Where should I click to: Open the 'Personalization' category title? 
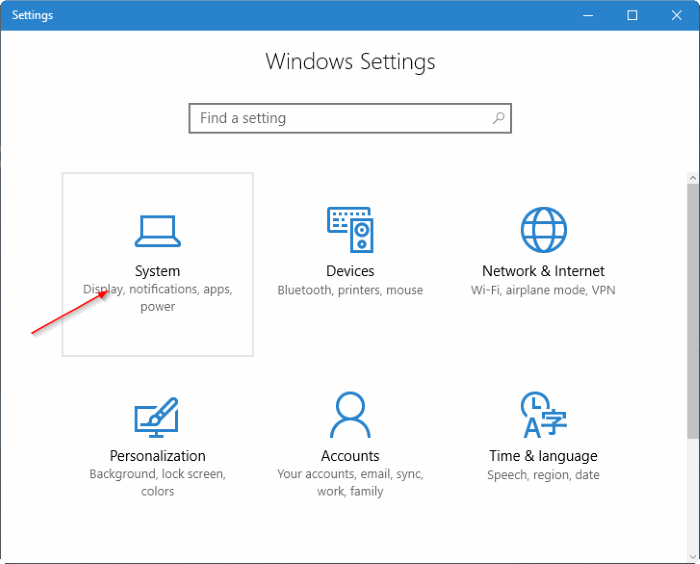tap(157, 456)
